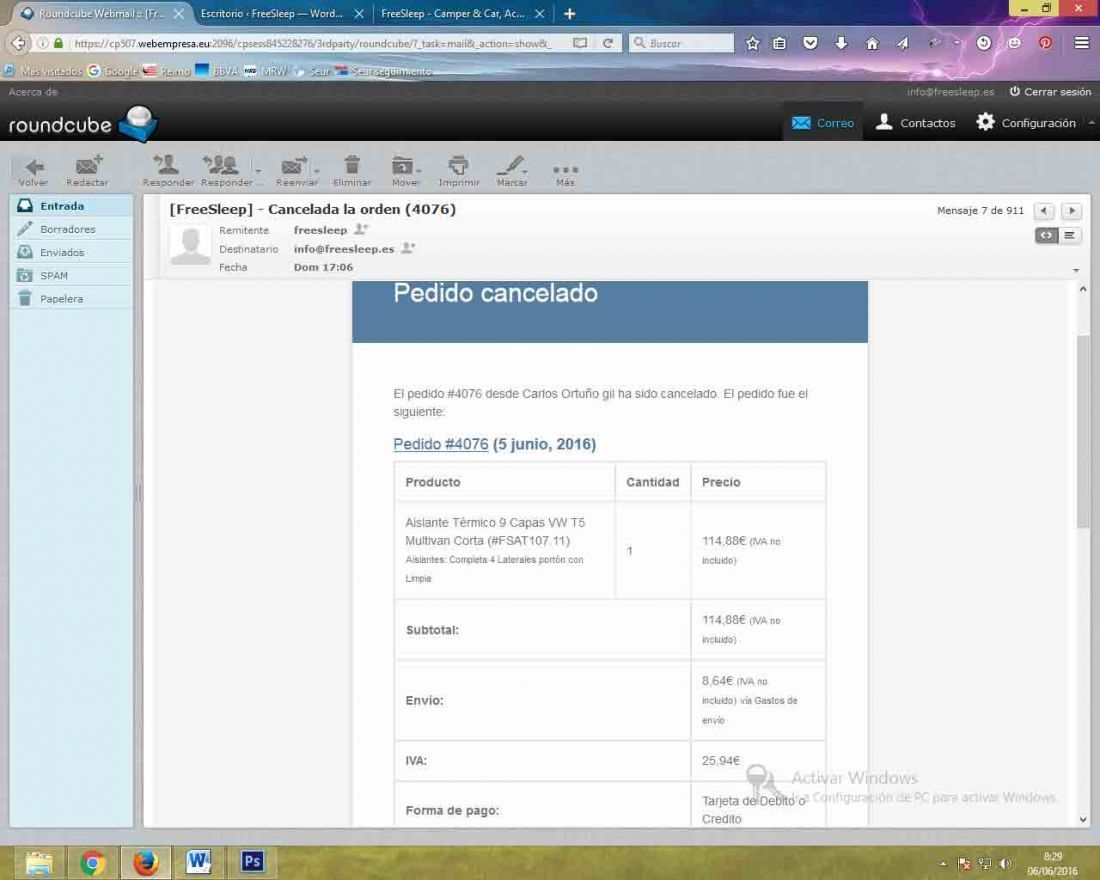Open the Configuración settings section
The width and height of the screenshot is (1100, 880).
(1026, 123)
